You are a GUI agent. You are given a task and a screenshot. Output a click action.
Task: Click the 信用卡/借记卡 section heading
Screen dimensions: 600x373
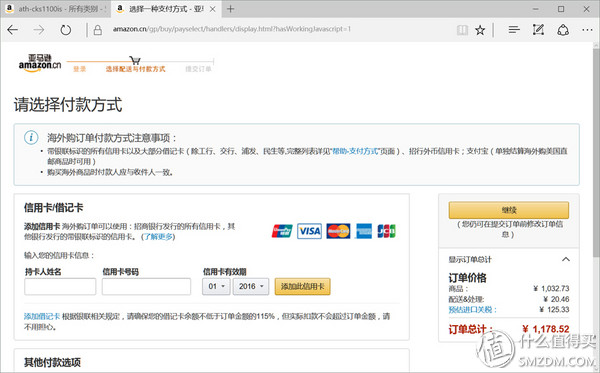click(x=54, y=208)
